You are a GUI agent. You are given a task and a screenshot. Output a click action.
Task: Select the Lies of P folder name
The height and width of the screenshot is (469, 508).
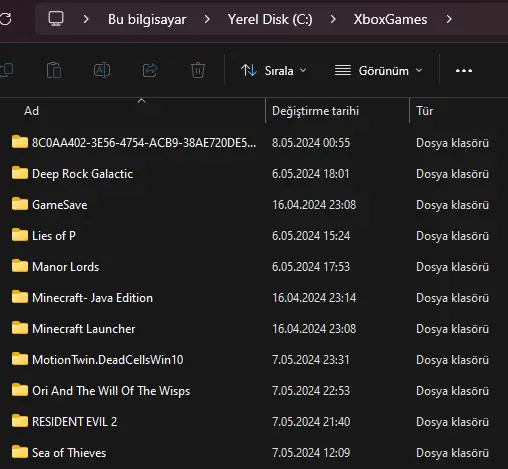coord(54,236)
